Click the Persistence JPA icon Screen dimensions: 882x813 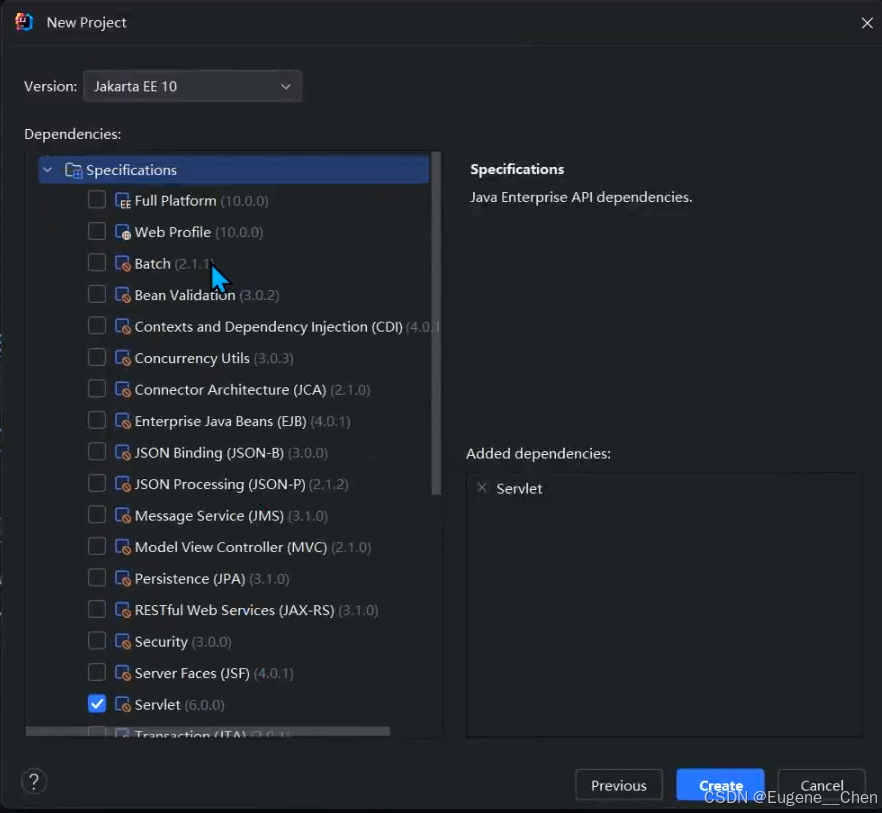pos(123,579)
